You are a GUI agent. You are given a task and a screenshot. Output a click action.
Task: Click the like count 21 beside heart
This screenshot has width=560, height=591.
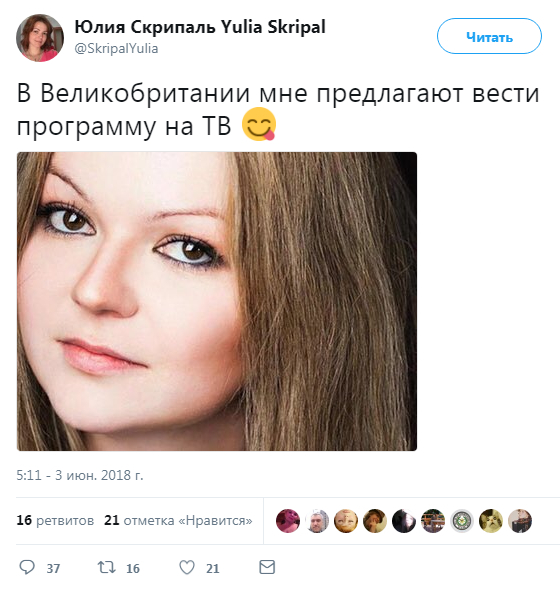[213, 568]
